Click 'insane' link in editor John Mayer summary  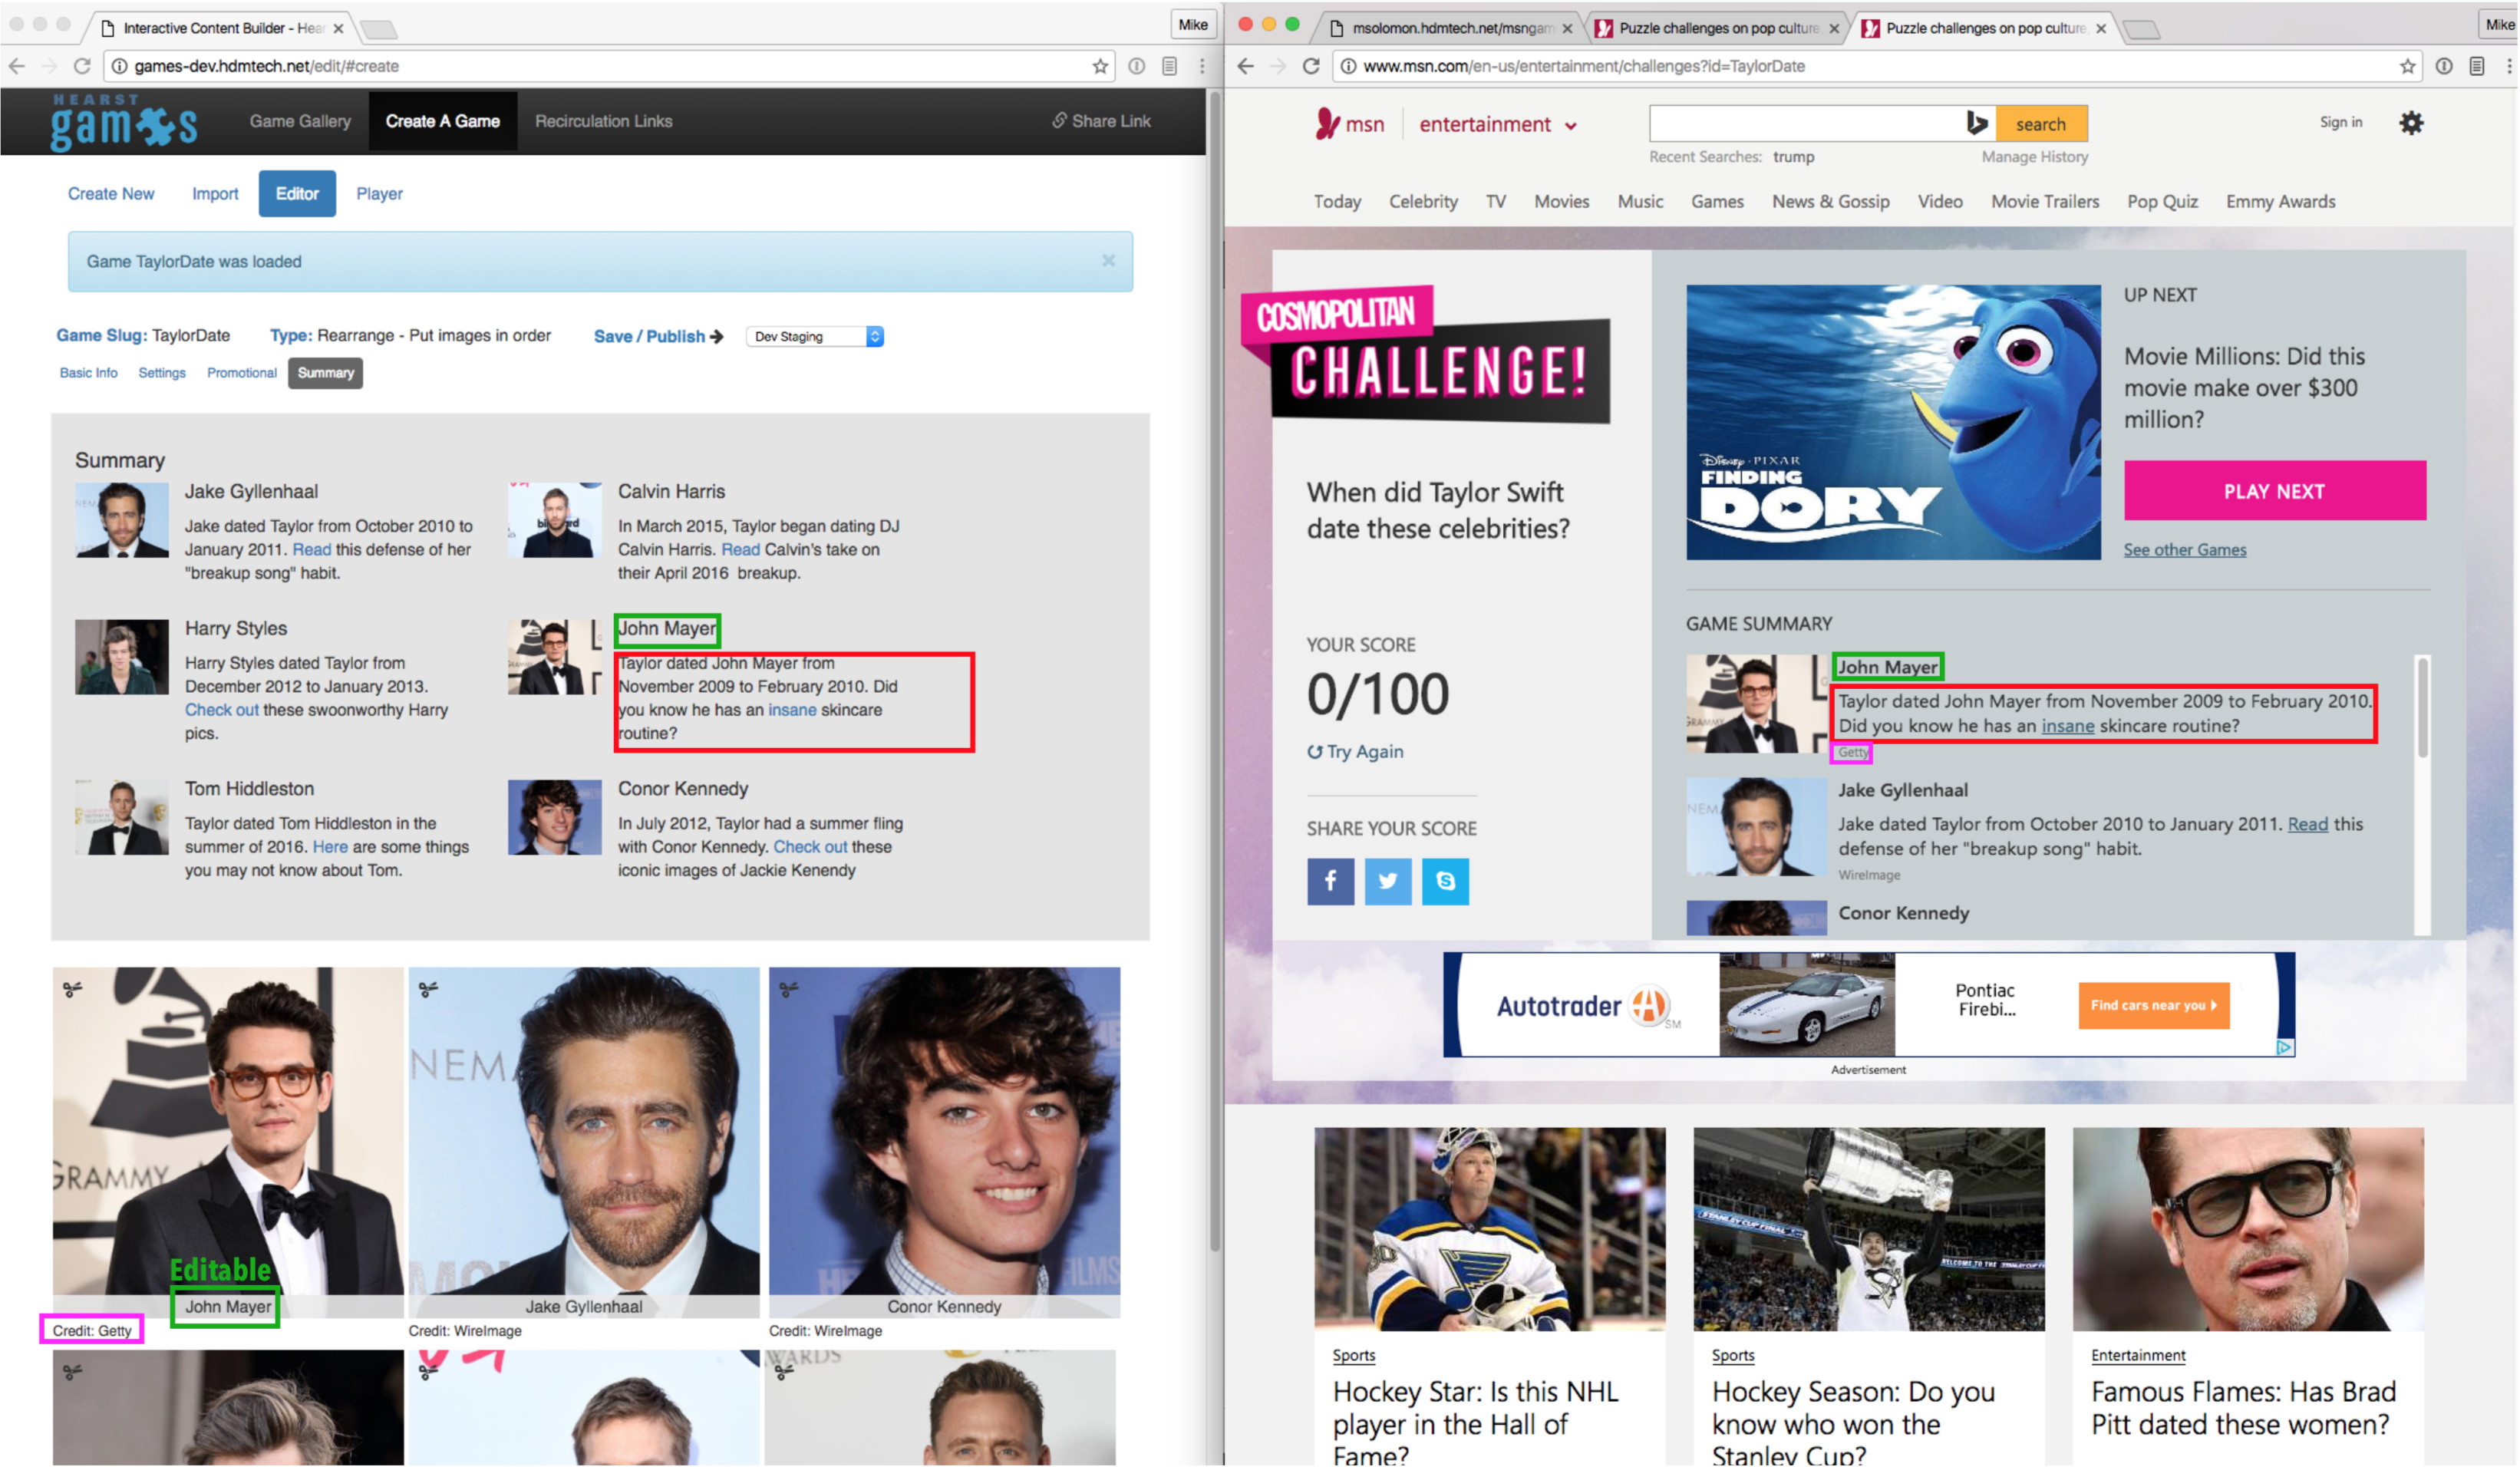pyautogui.click(x=792, y=710)
